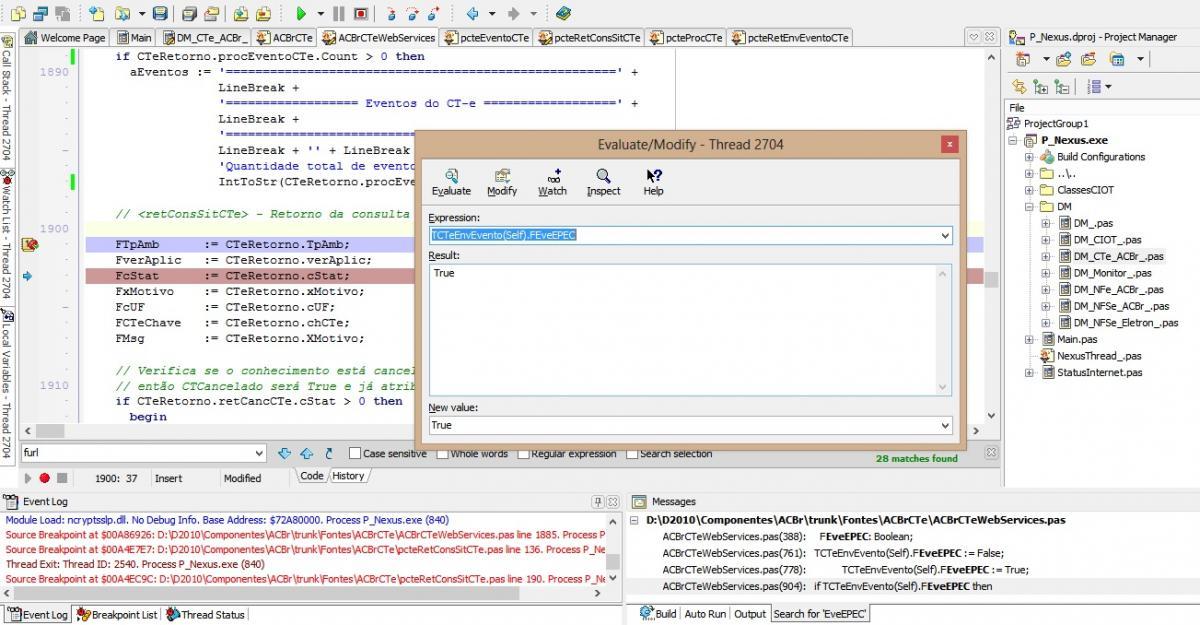This screenshot has height=625, width=1200.
Task: Expand the ClassesCIOT folder node
Action: pos(1029,189)
